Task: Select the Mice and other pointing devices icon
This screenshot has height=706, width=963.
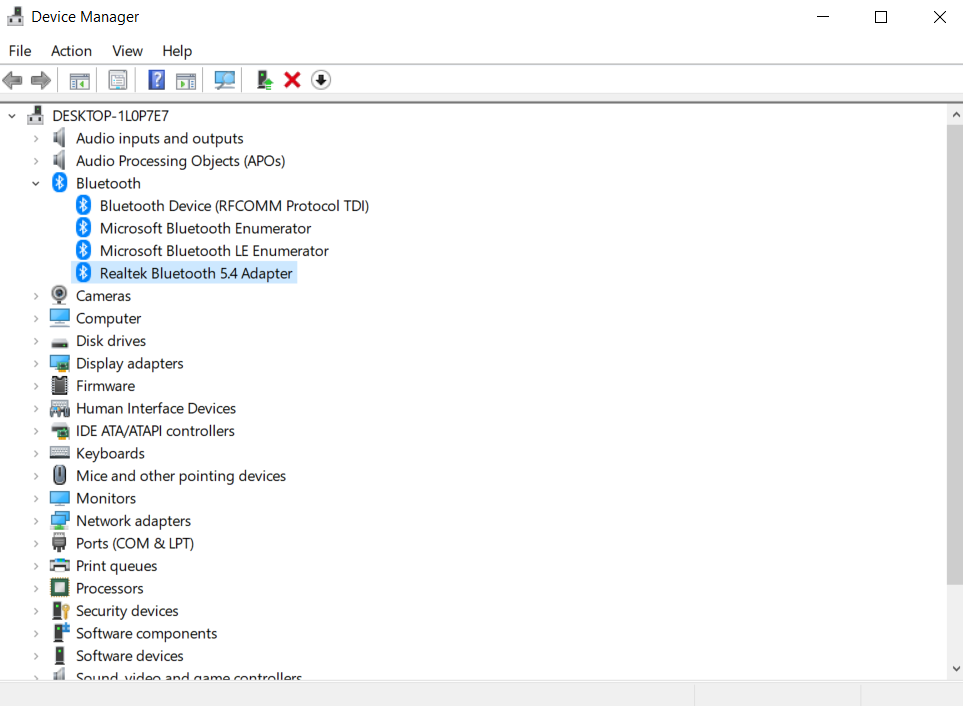Action: (x=60, y=475)
